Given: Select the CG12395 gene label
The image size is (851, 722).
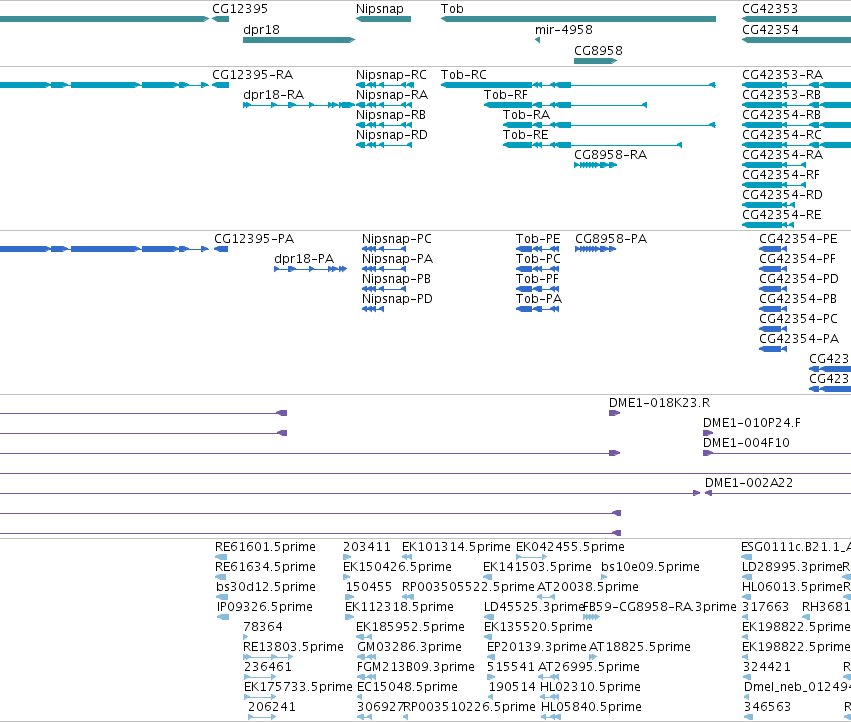Looking at the screenshot, I should [x=239, y=9].
